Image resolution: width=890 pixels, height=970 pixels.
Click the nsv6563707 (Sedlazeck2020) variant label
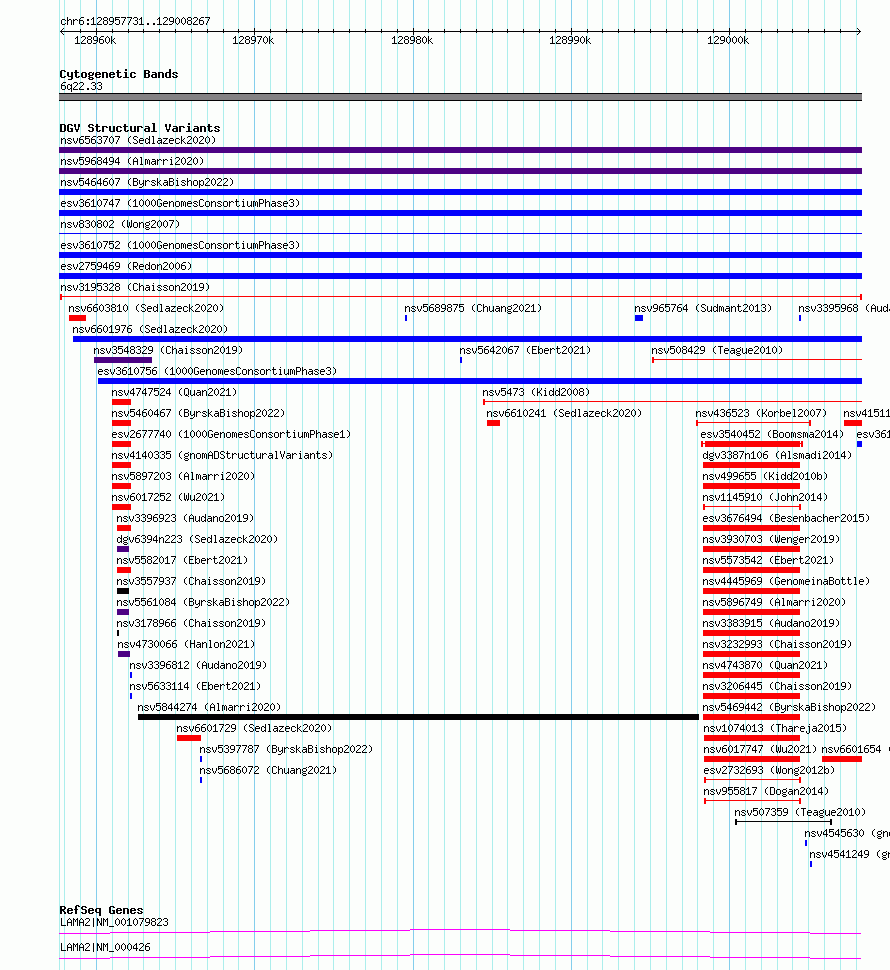point(138,140)
